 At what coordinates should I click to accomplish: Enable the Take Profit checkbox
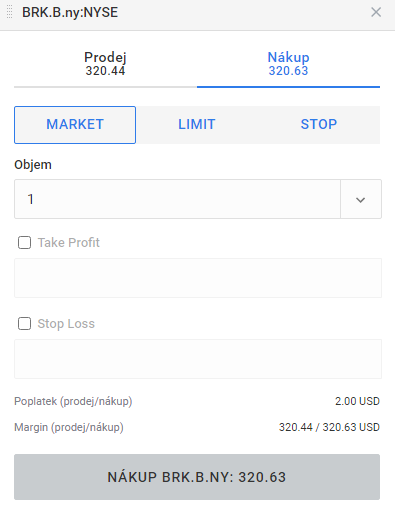point(24,242)
